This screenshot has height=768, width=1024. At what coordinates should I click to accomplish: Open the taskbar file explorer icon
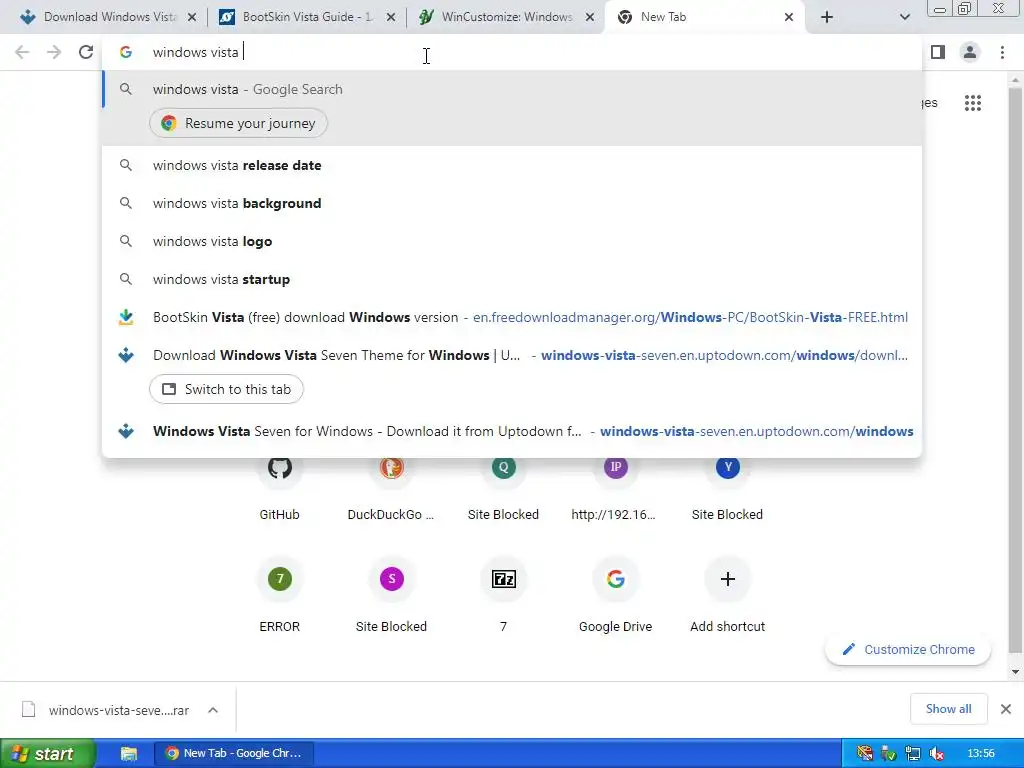pos(129,754)
